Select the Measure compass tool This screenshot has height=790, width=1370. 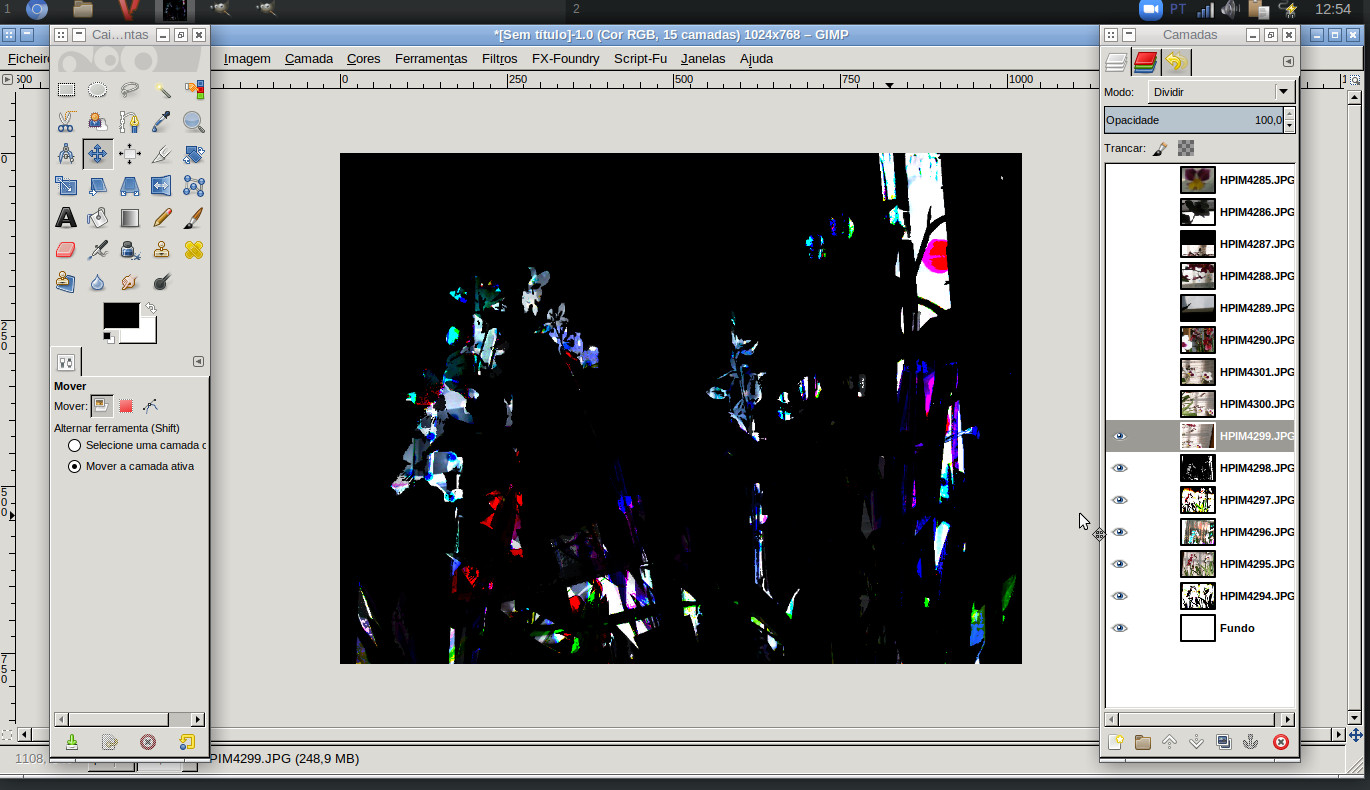(x=66, y=154)
